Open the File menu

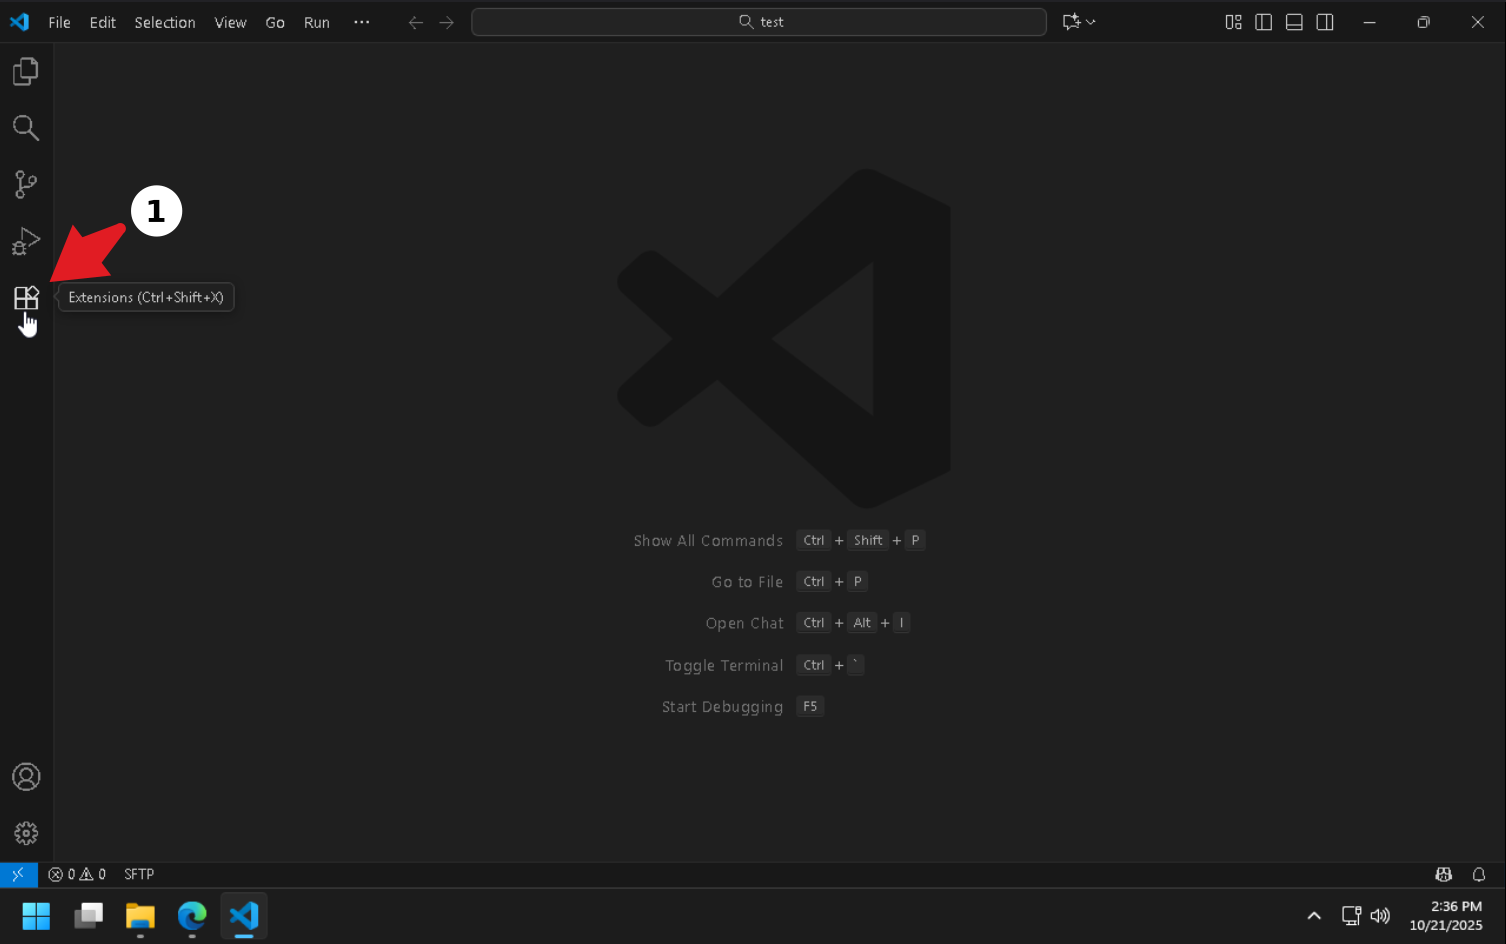coord(59,21)
